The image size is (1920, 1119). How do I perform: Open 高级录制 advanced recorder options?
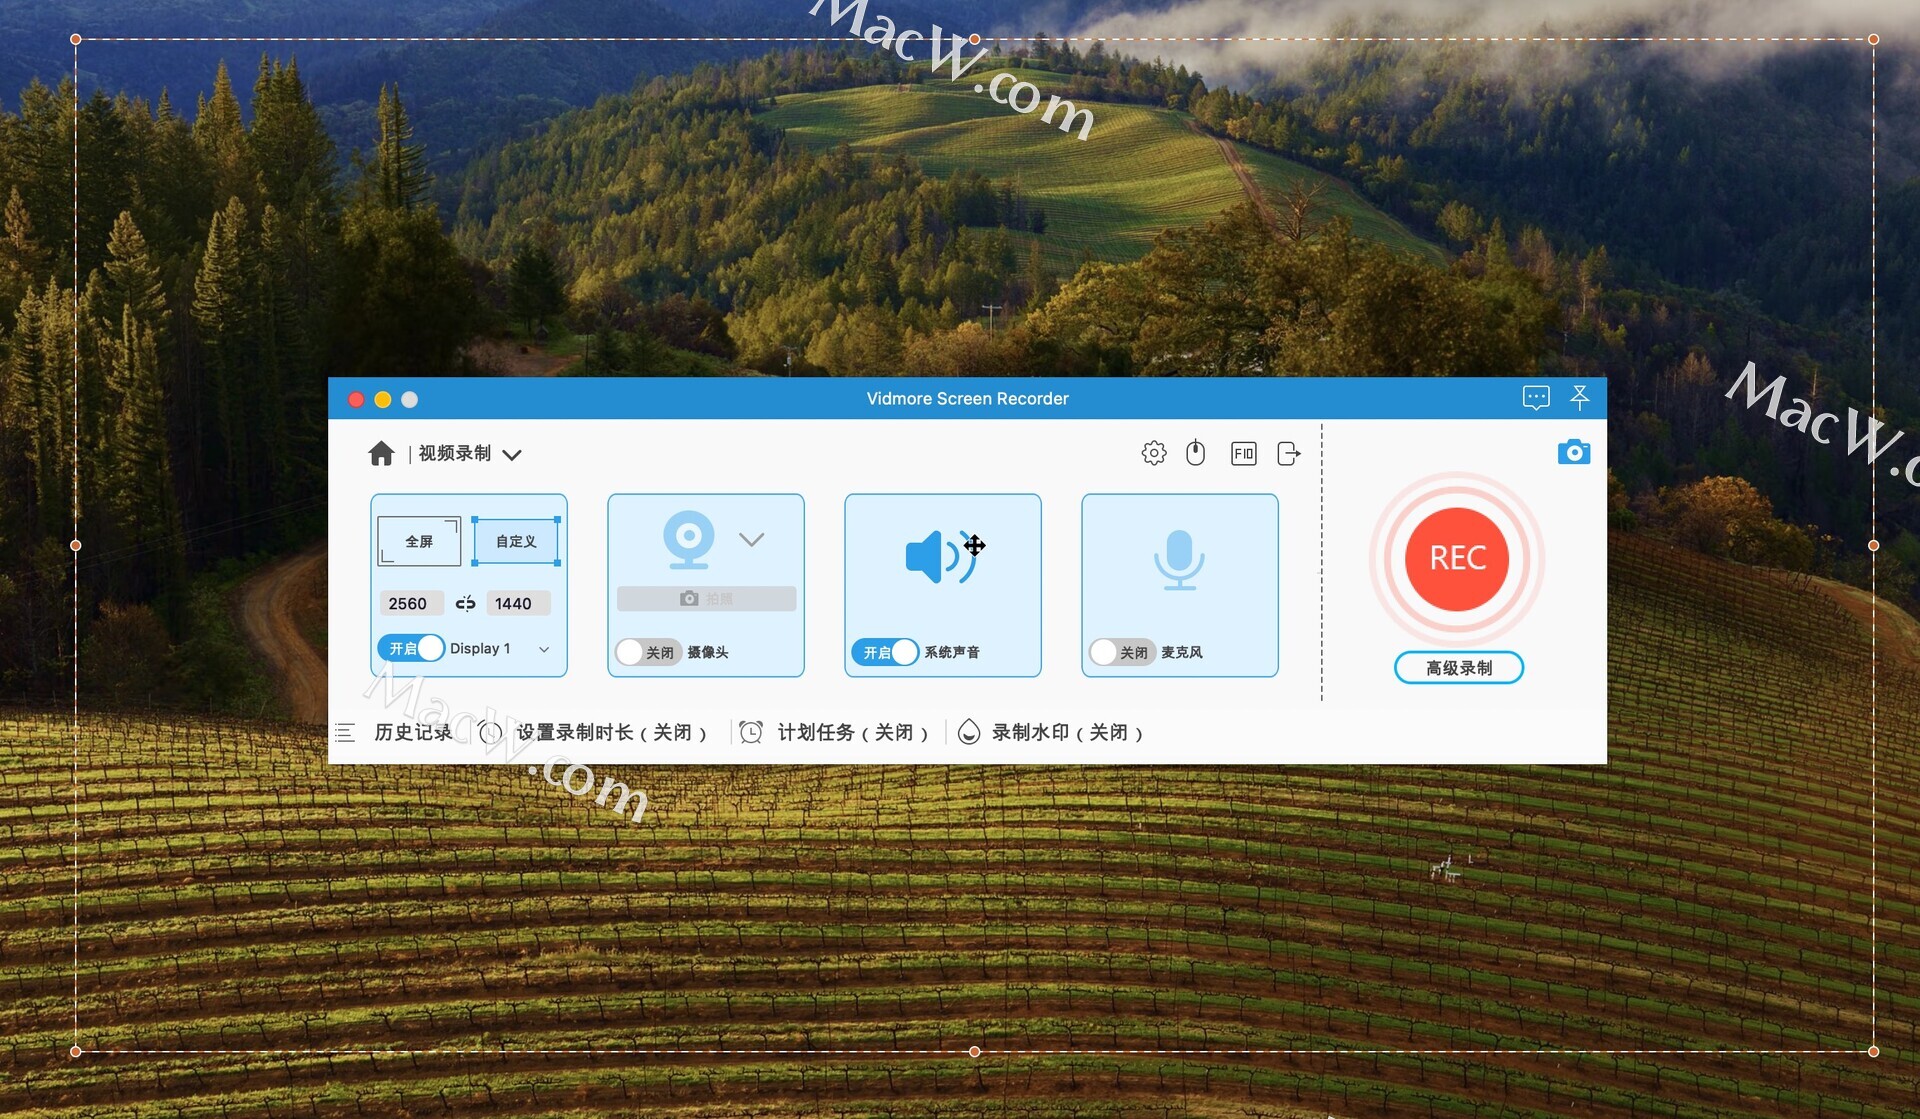coord(1459,668)
